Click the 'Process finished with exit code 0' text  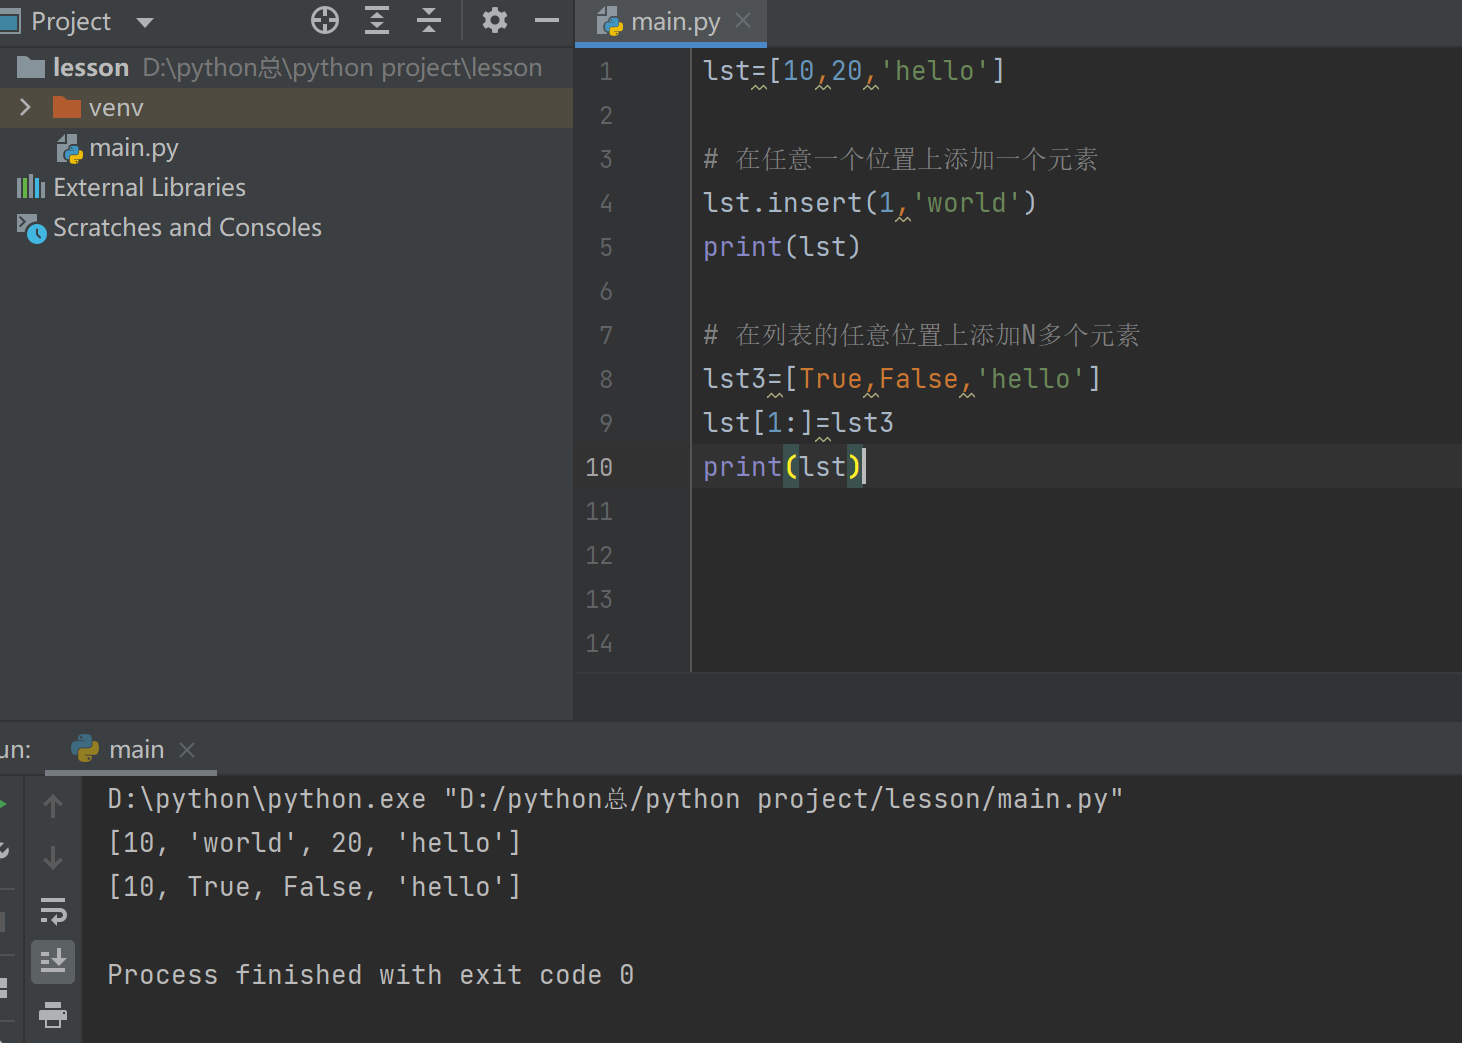pyautogui.click(x=370, y=975)
